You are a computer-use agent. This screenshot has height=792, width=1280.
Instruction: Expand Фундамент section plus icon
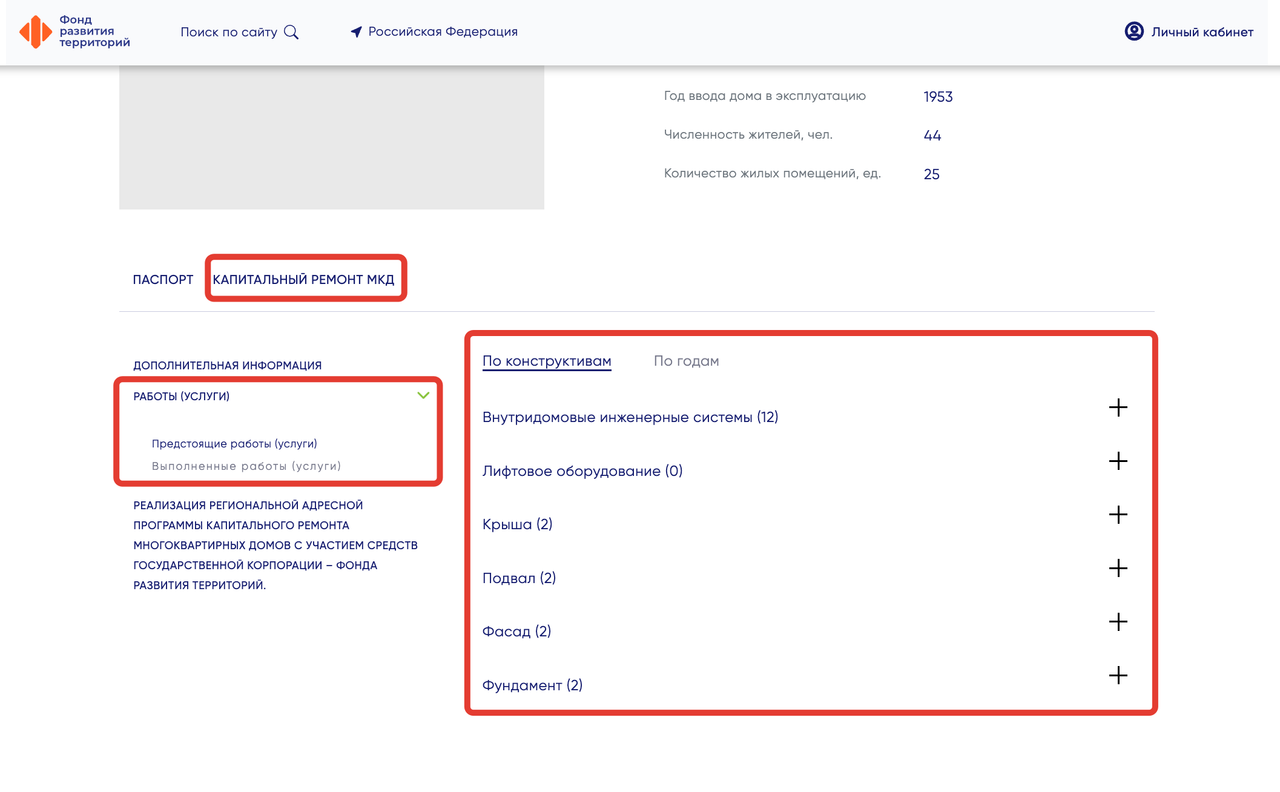coord(1118,676)
